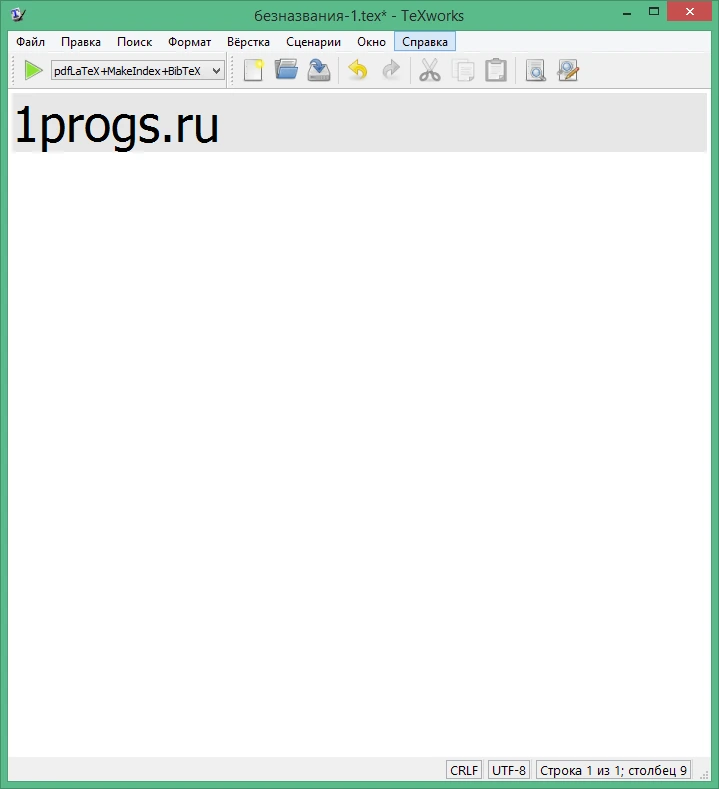Click the Open file folder icon
This screenshot has width=719, height=789.
[x=286, y=70]
